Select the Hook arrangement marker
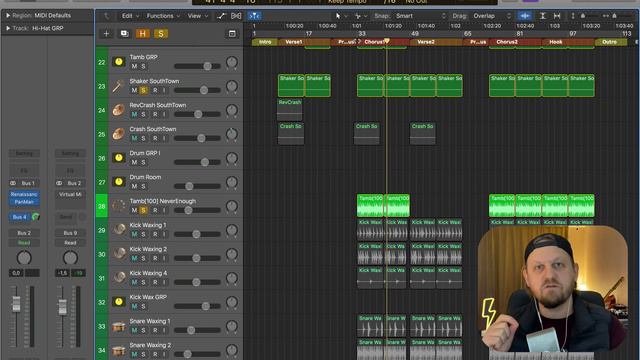Image resolution: width=640 pixels, height=360 pixels. [x=556, y=42]
